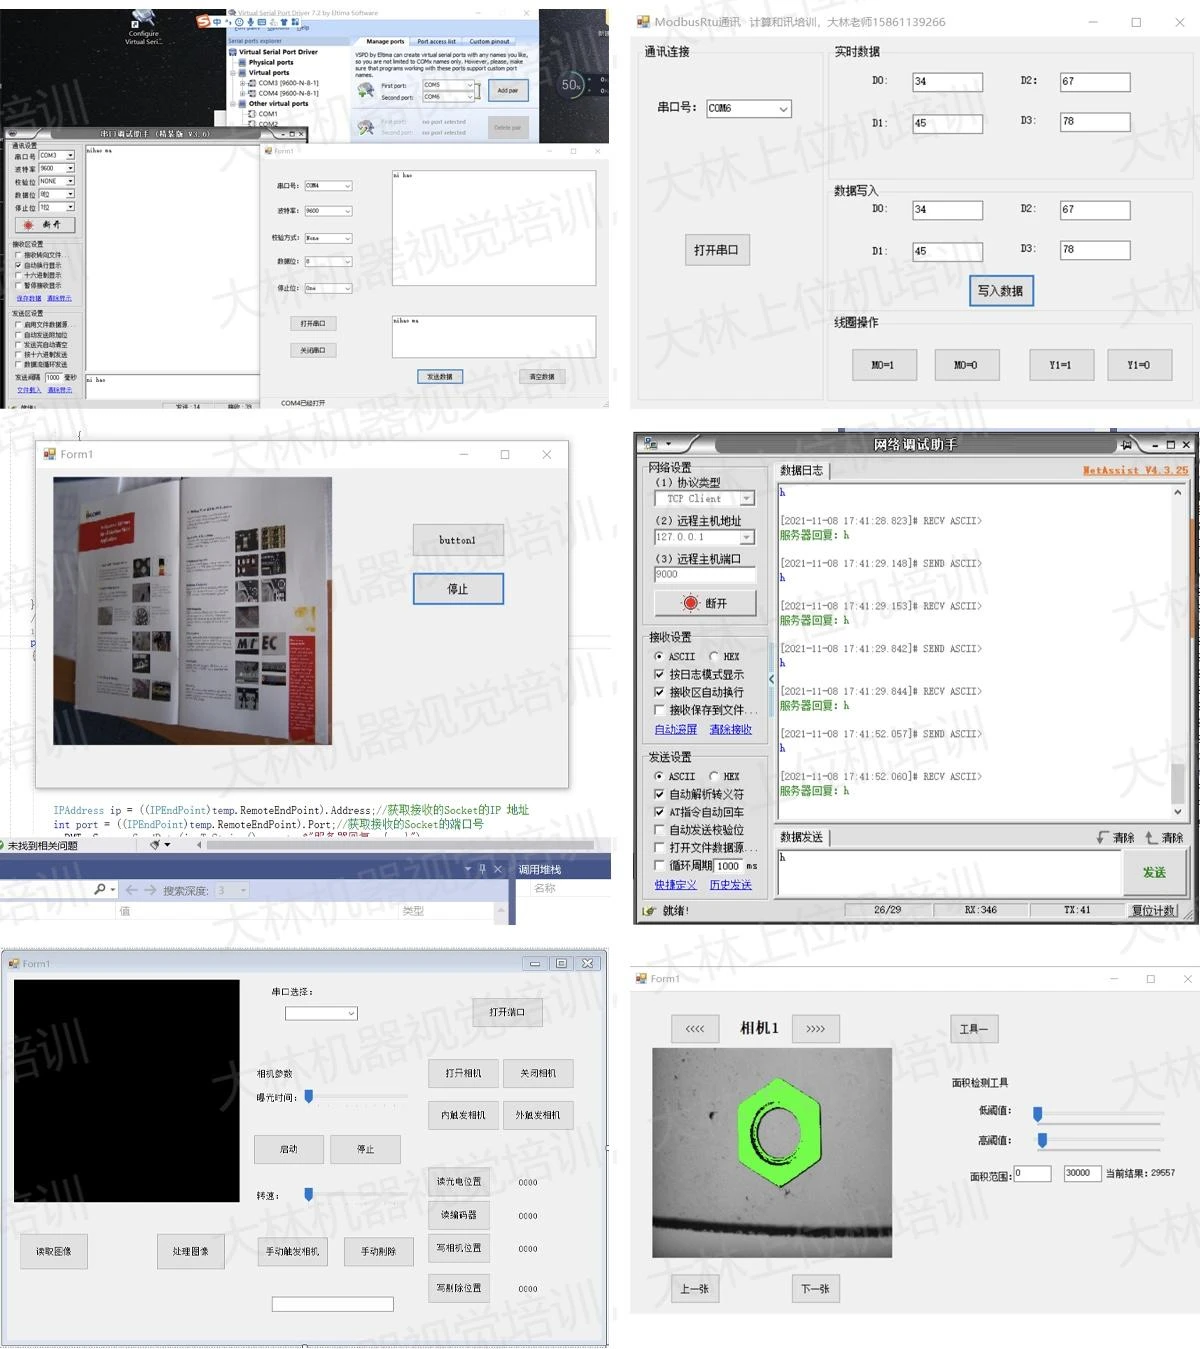
Task: Switch to the Port access list tab
Action: pos(436,42)
